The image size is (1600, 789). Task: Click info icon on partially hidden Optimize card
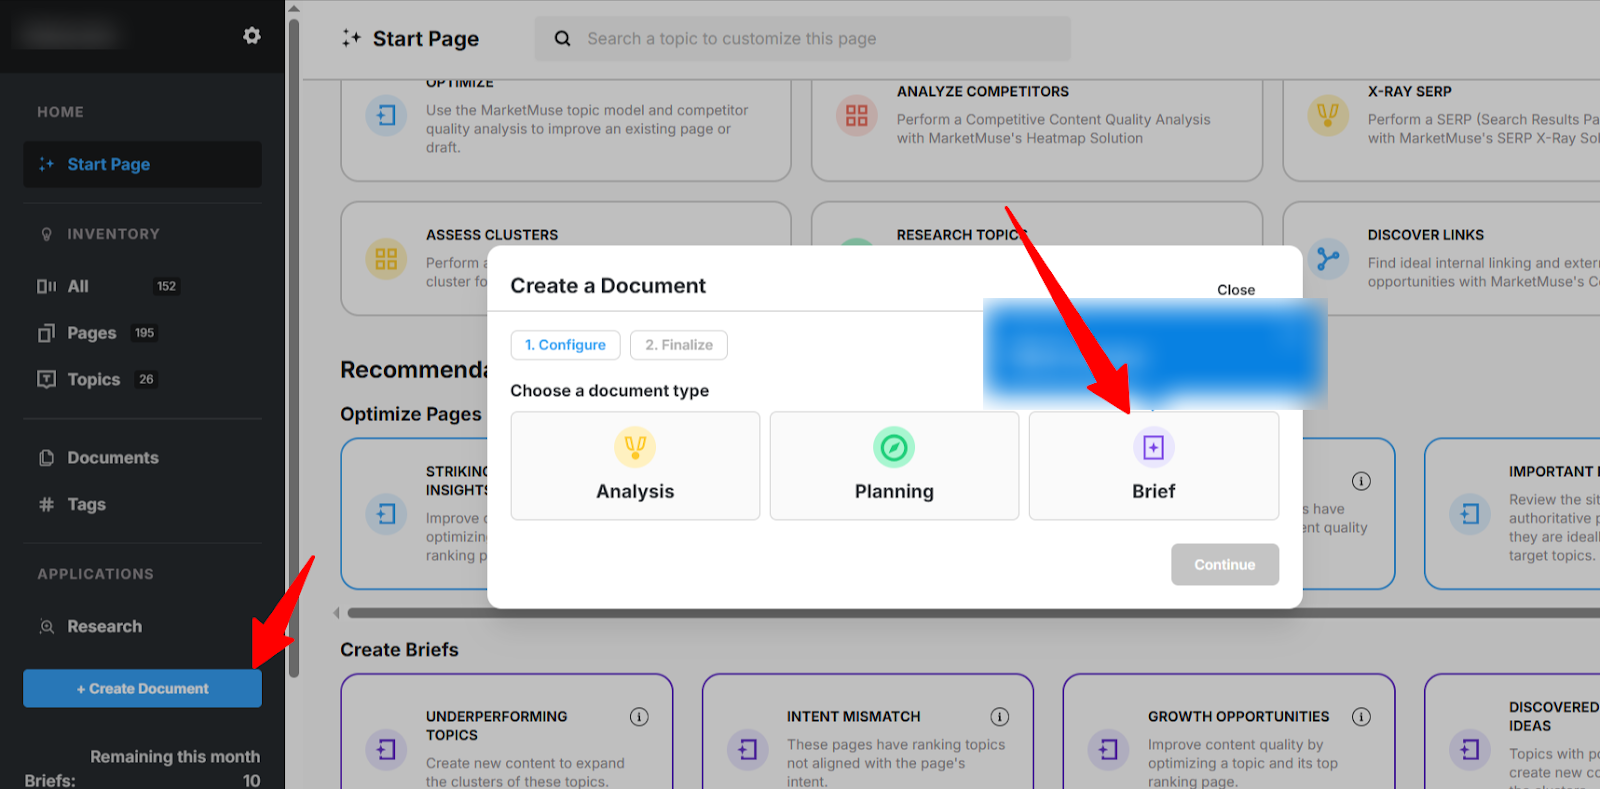tap(1361, 481)
